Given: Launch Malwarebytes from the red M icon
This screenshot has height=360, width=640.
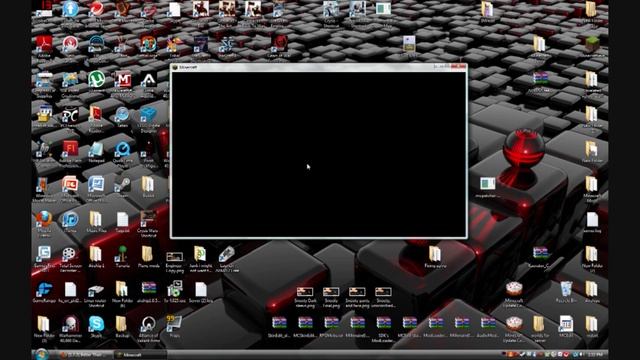Looking at the screenshot, I should [x=123, y=79].
